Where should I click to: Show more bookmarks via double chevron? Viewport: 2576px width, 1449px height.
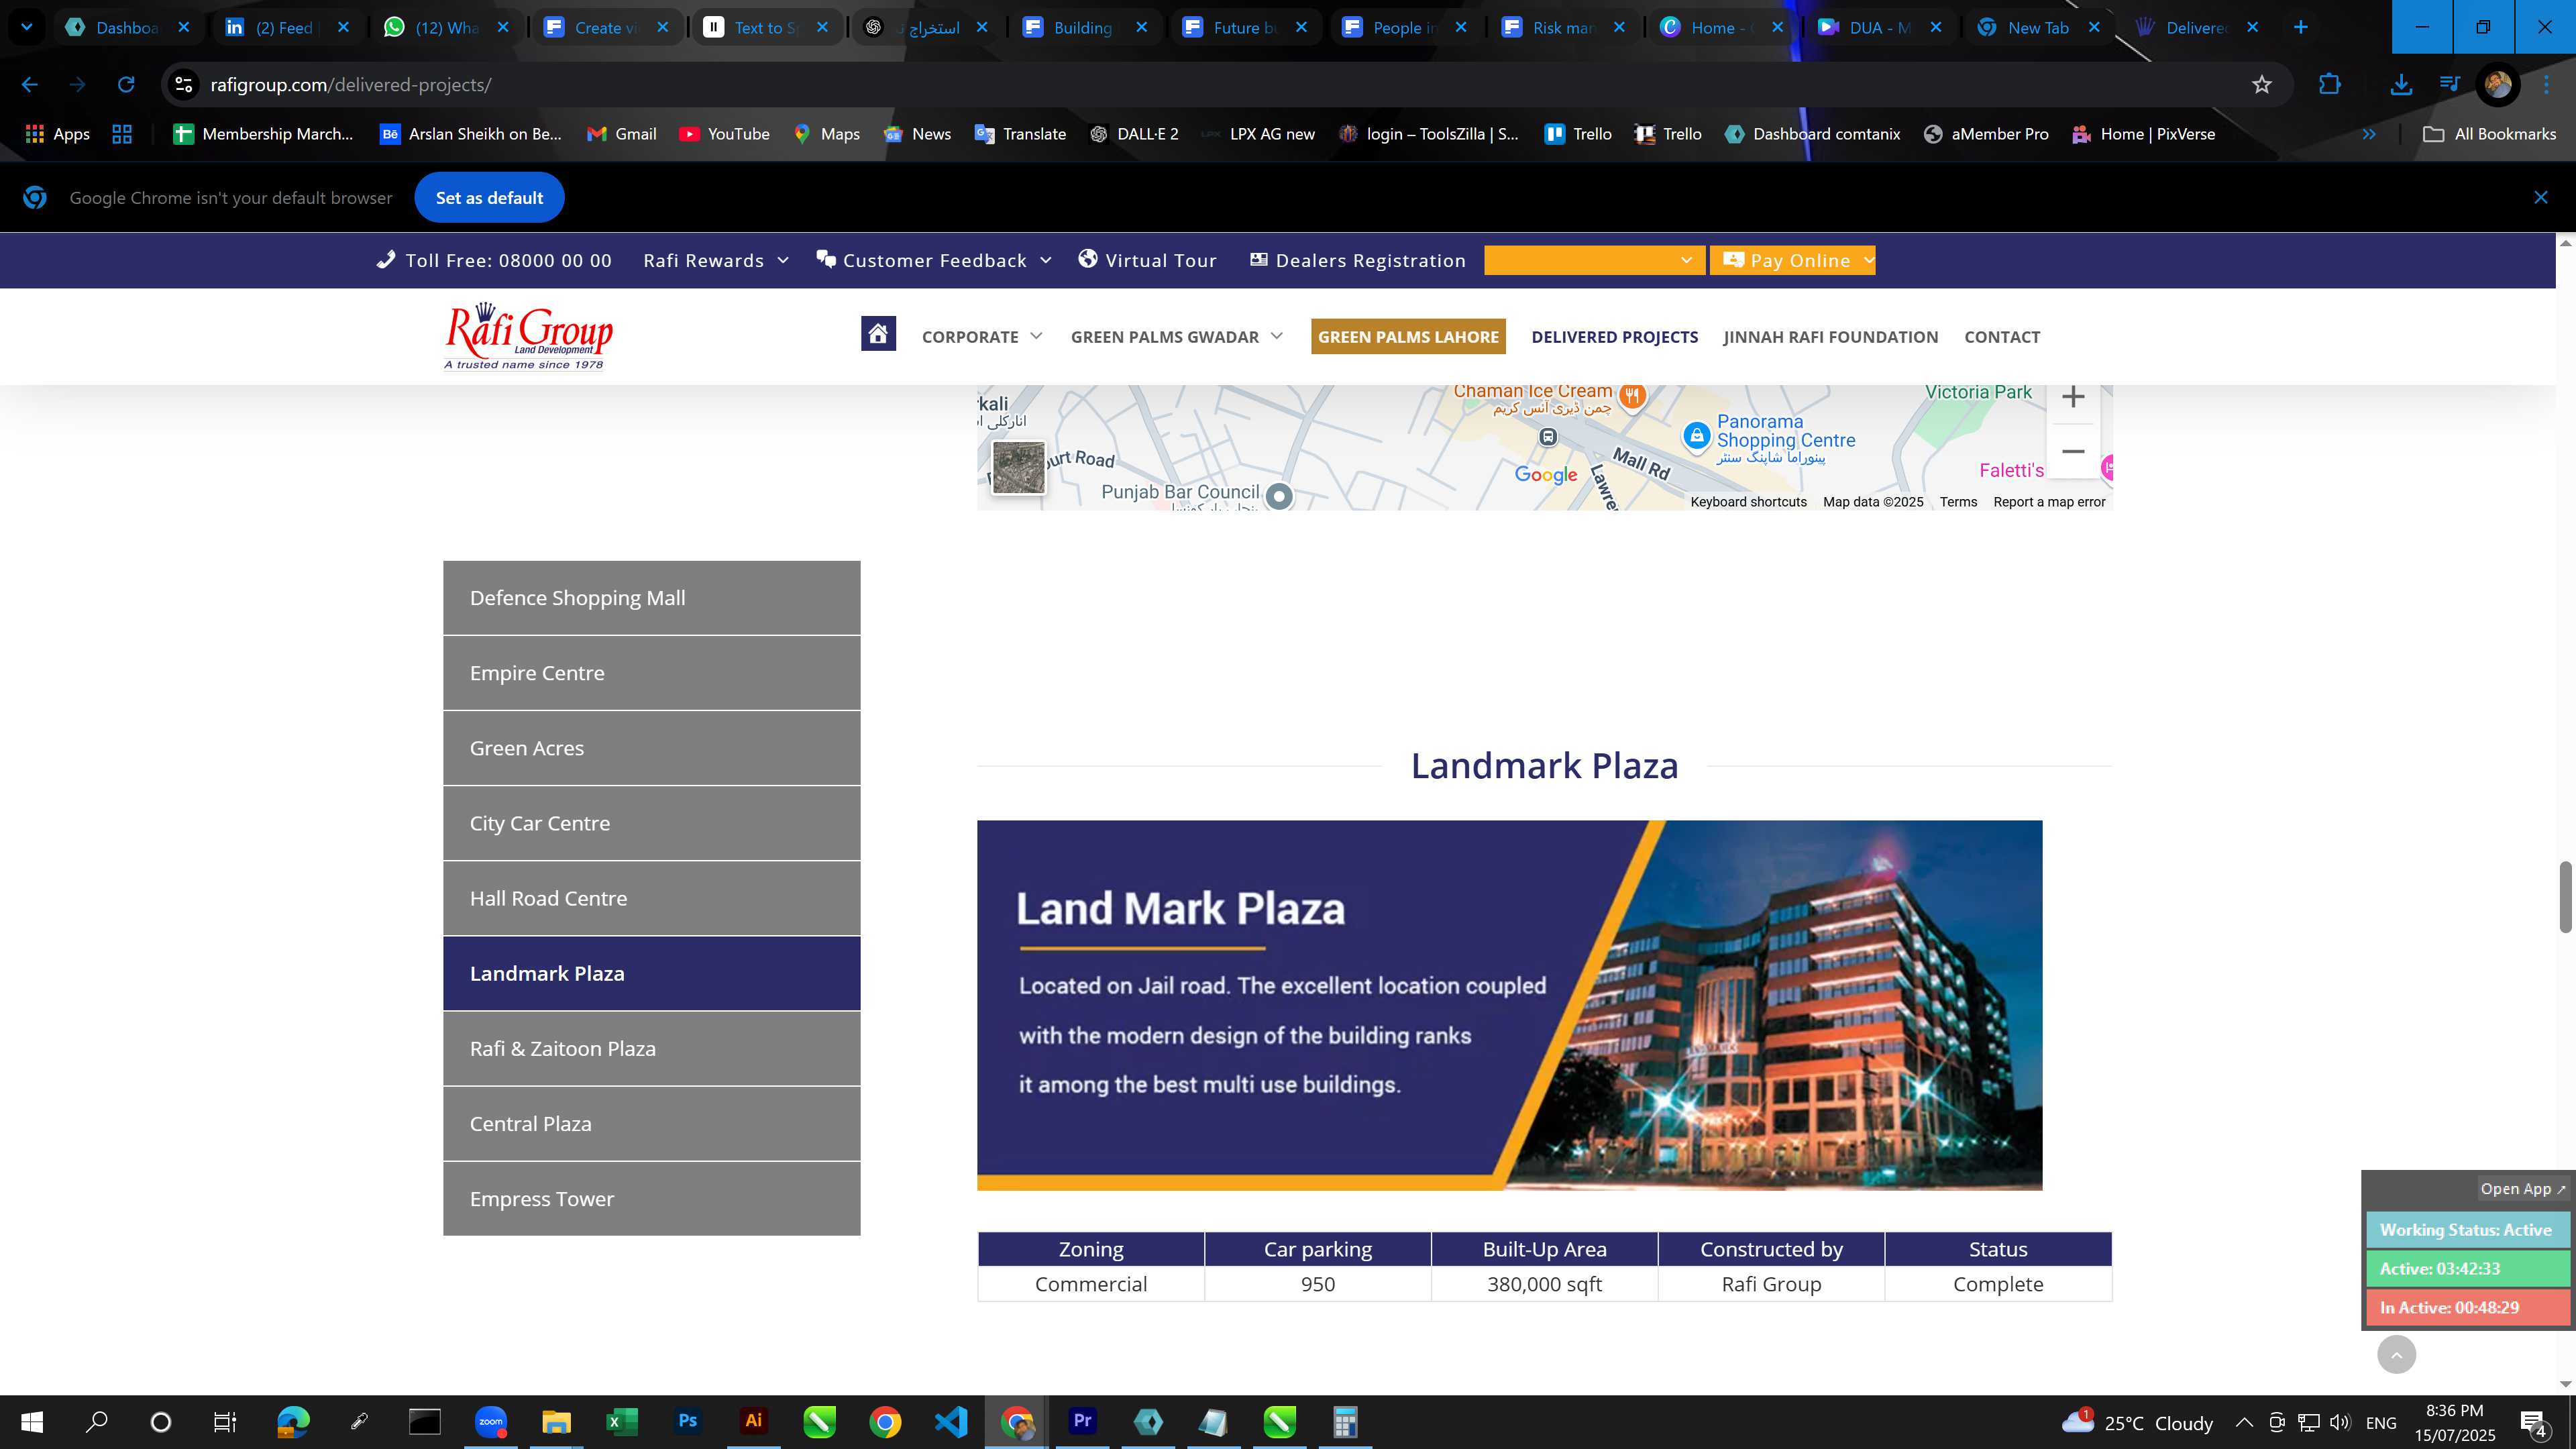tap(2368, 134)
